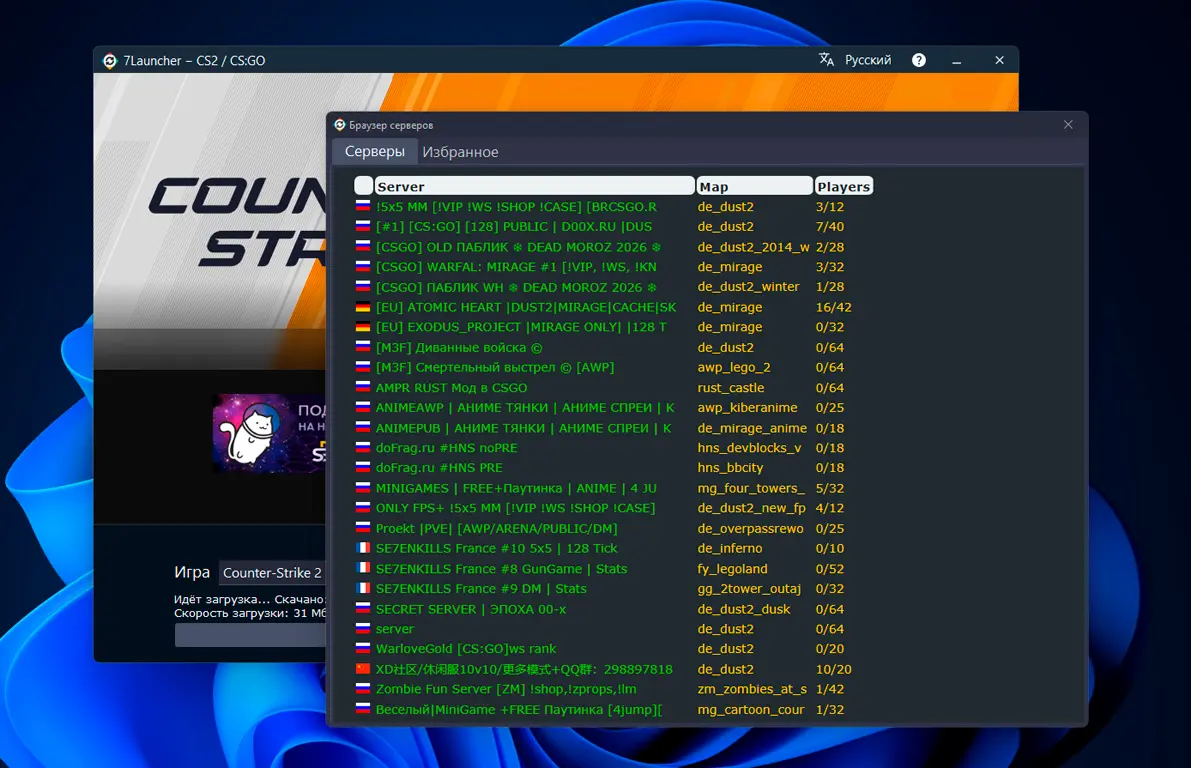Click German flag beside ATOMIC HEART server

tap(363, 307)
